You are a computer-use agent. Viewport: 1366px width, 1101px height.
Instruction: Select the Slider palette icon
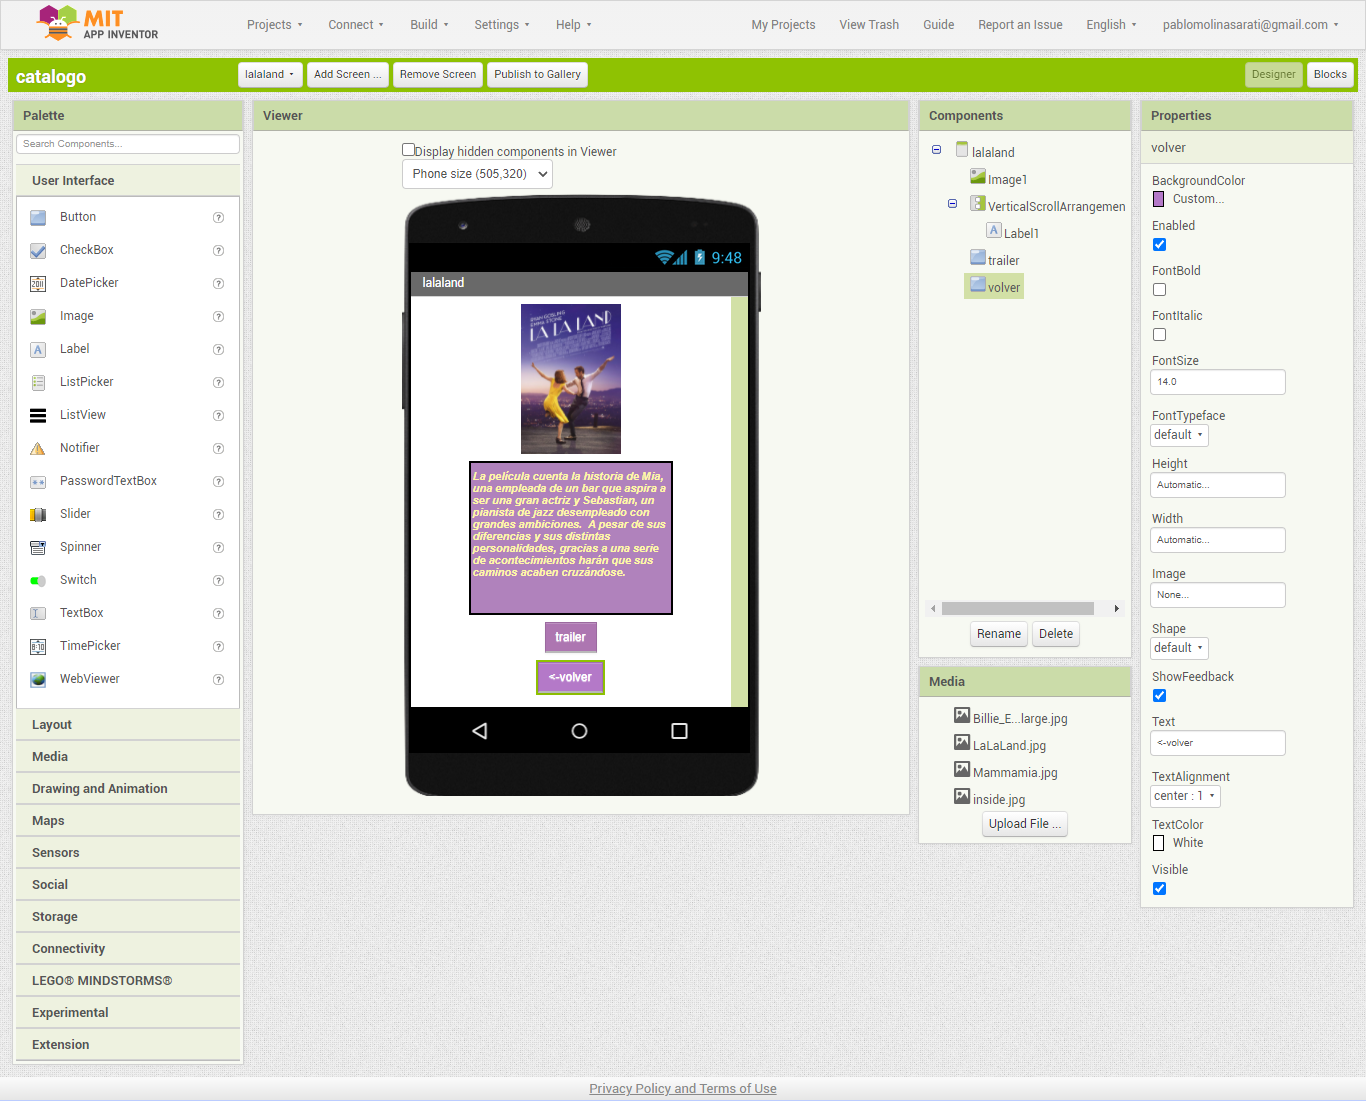pos(38,514)
